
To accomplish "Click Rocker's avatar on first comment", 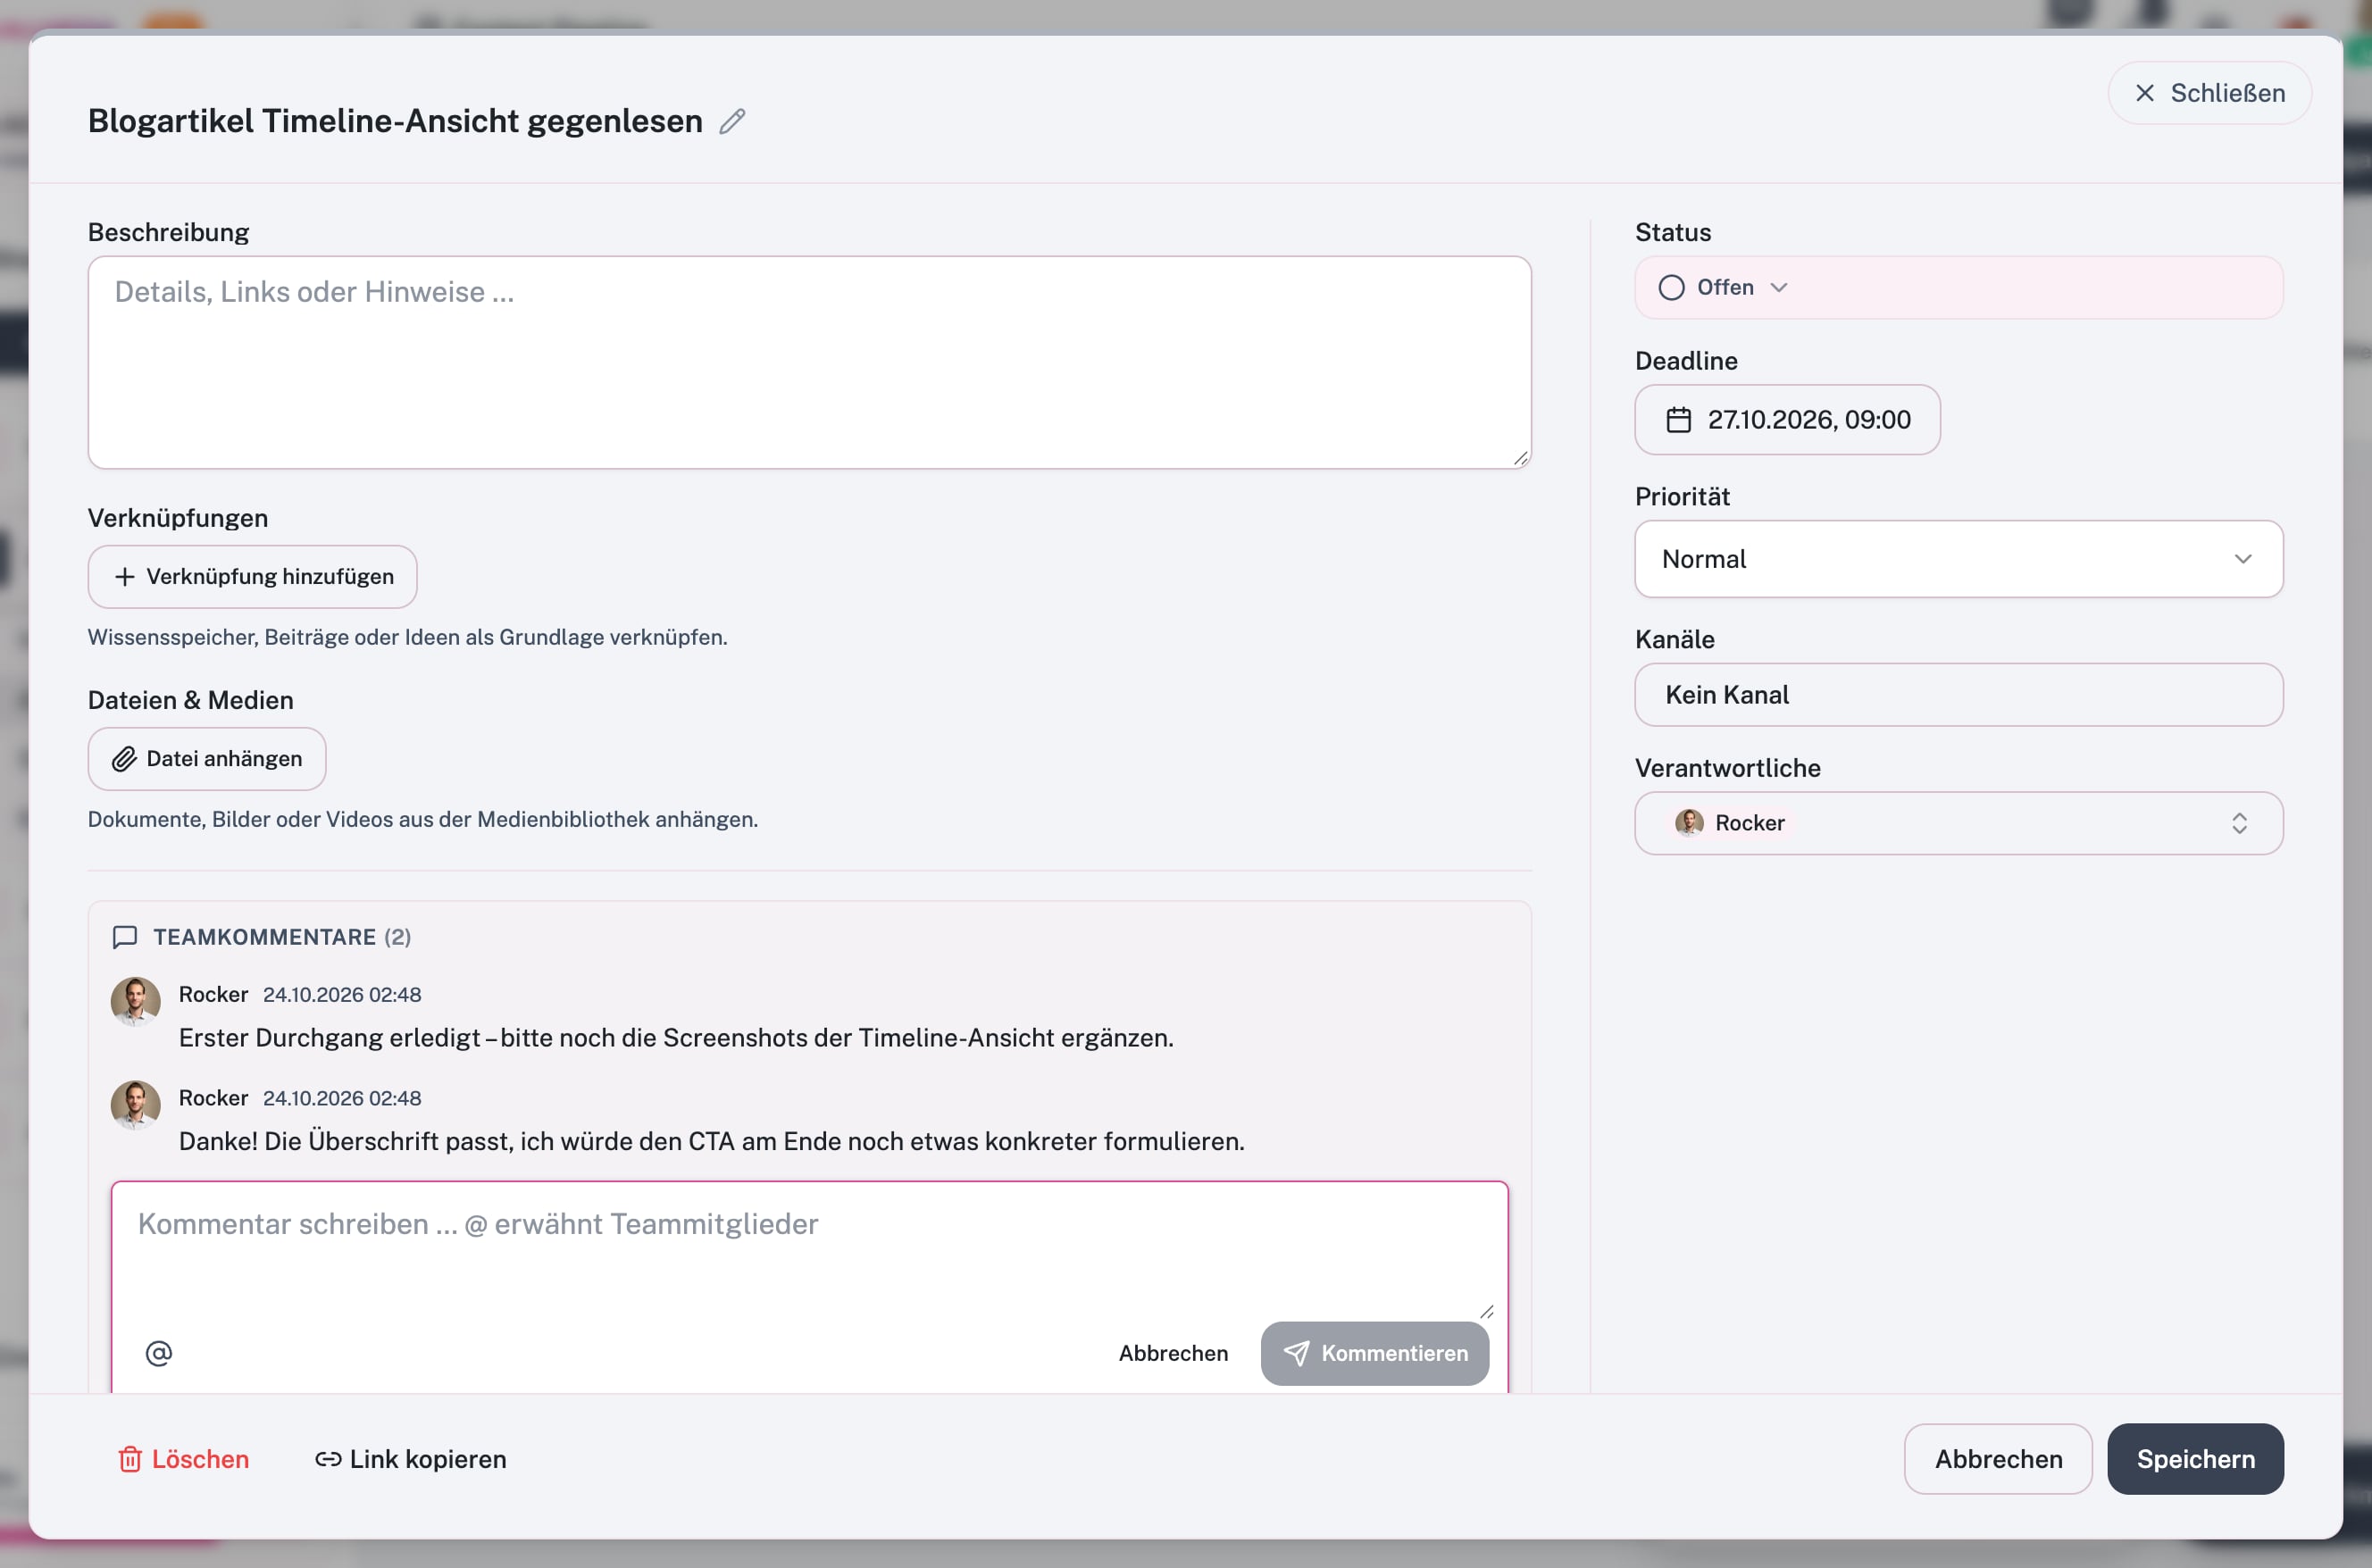I will click(x=135, y=1002).
